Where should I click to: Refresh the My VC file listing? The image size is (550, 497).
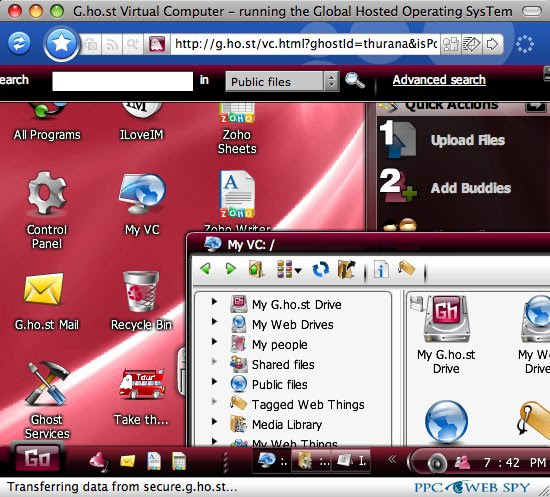click(321, 269)
